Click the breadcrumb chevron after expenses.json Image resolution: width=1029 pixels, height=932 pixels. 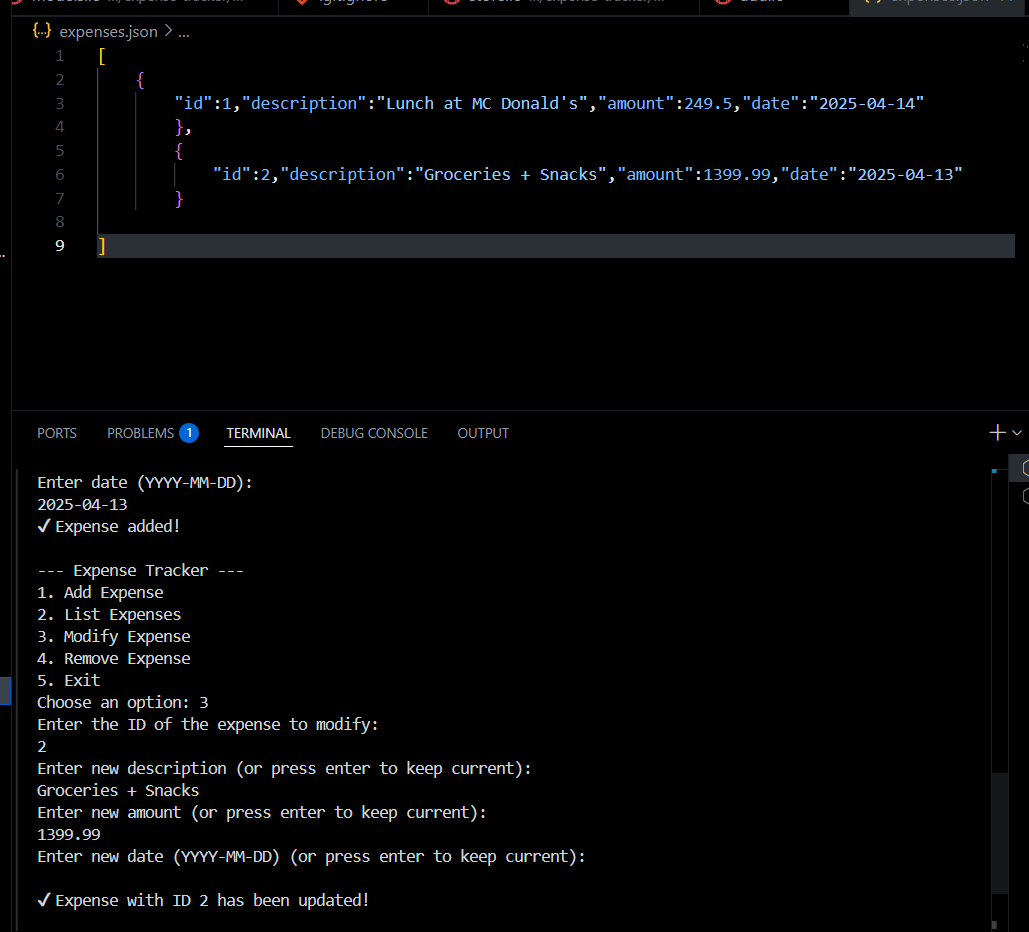pyautogui.click(x=168, y=31)
